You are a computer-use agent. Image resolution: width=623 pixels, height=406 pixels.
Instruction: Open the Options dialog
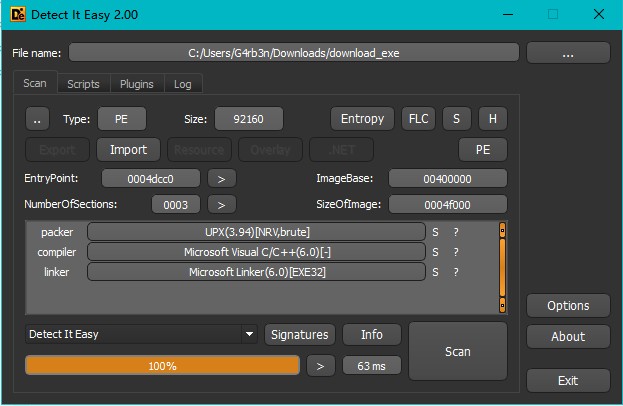(x=568, y=305)
